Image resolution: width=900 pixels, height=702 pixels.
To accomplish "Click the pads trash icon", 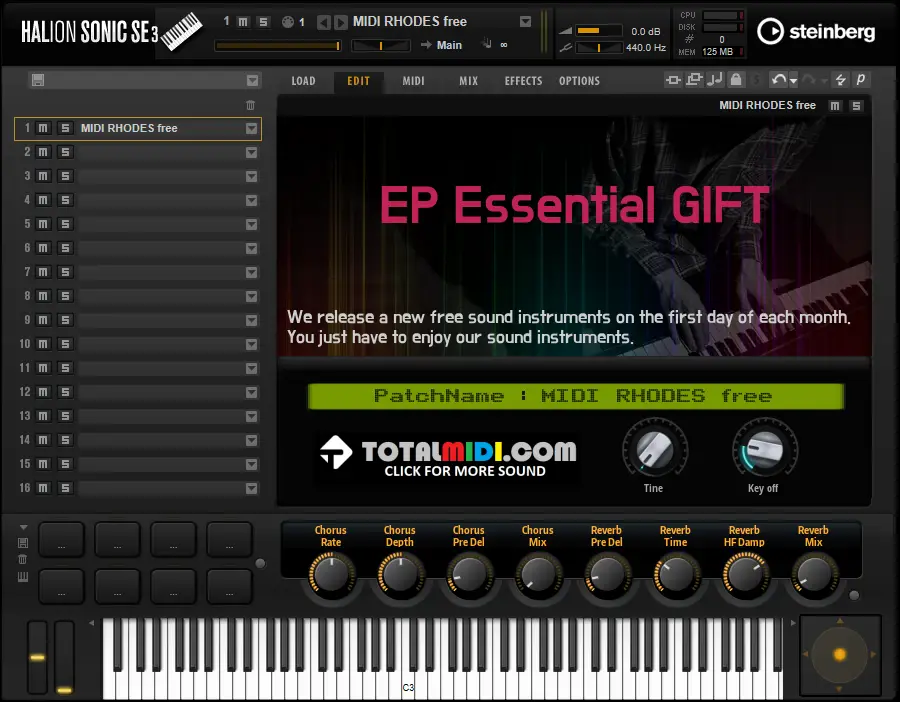I will point(23,560).
